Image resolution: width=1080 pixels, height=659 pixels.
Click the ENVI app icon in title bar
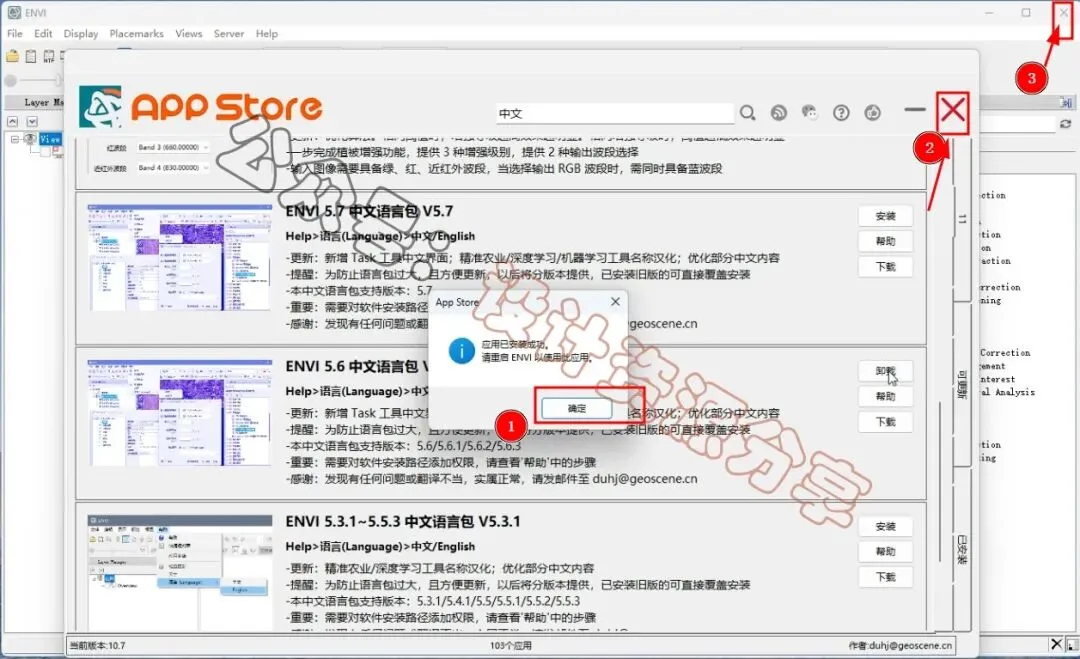14,12
